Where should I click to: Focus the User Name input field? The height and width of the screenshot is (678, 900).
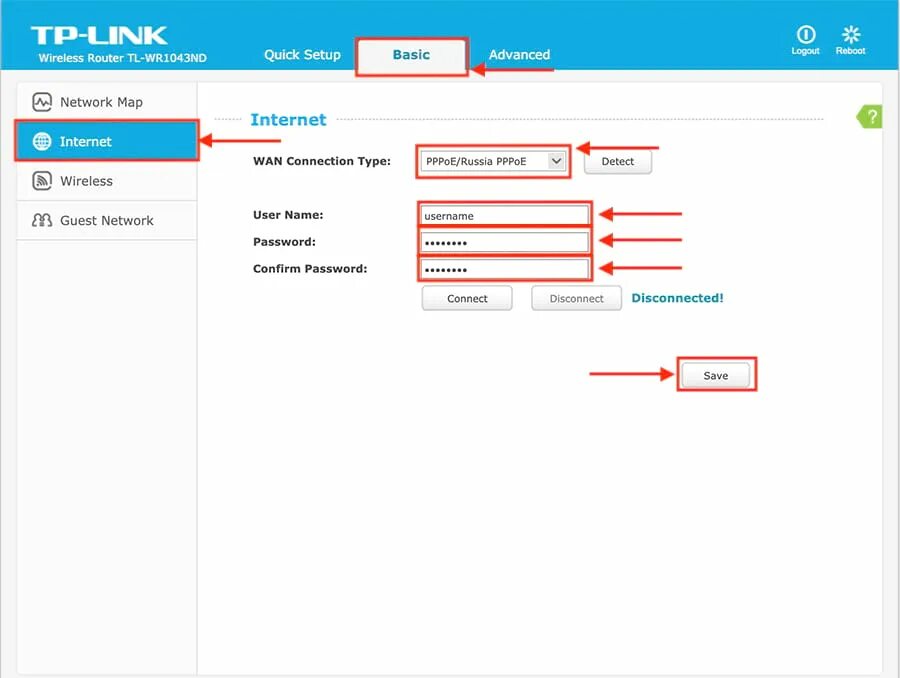(x=505, y=216)
